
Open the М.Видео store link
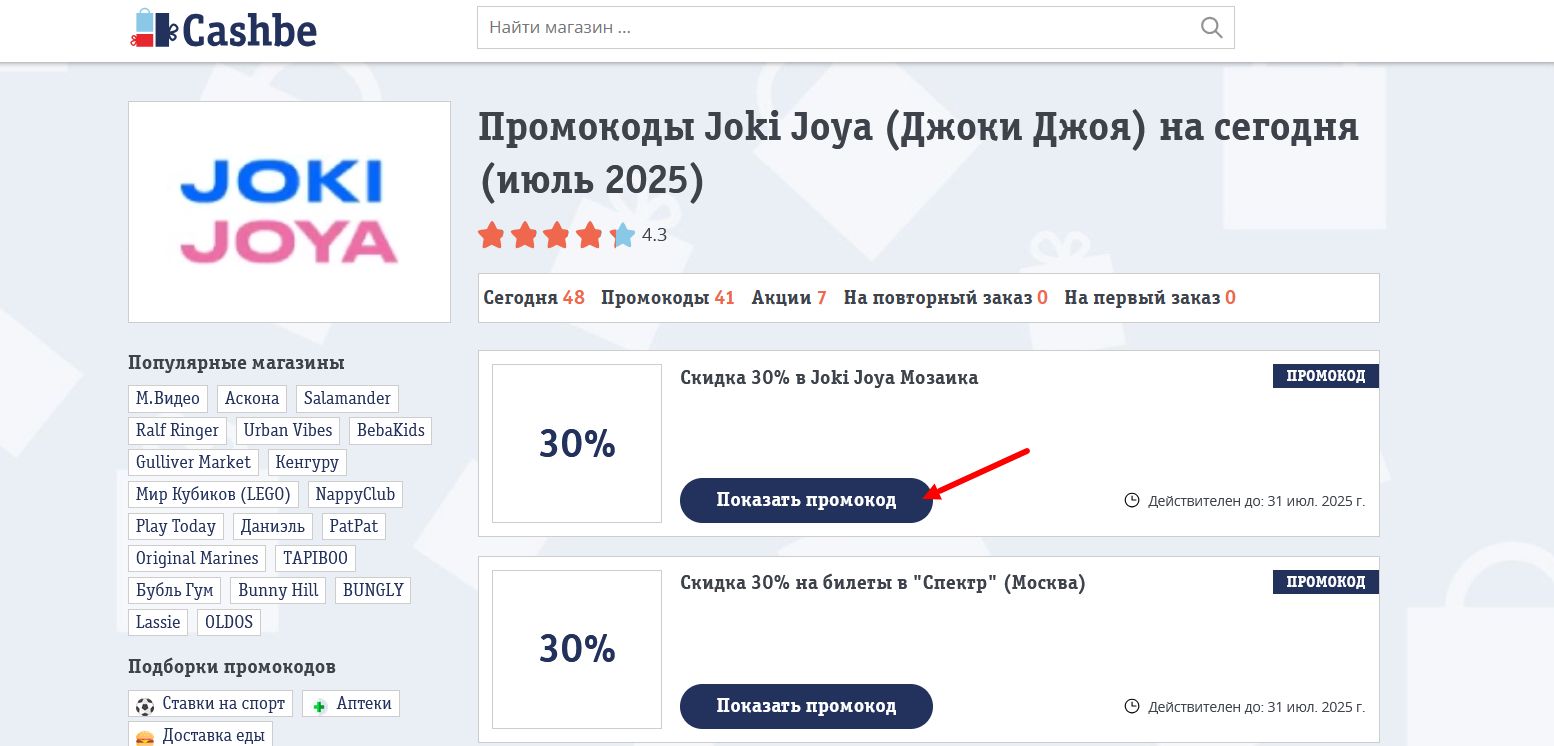[x=168, y=398]
